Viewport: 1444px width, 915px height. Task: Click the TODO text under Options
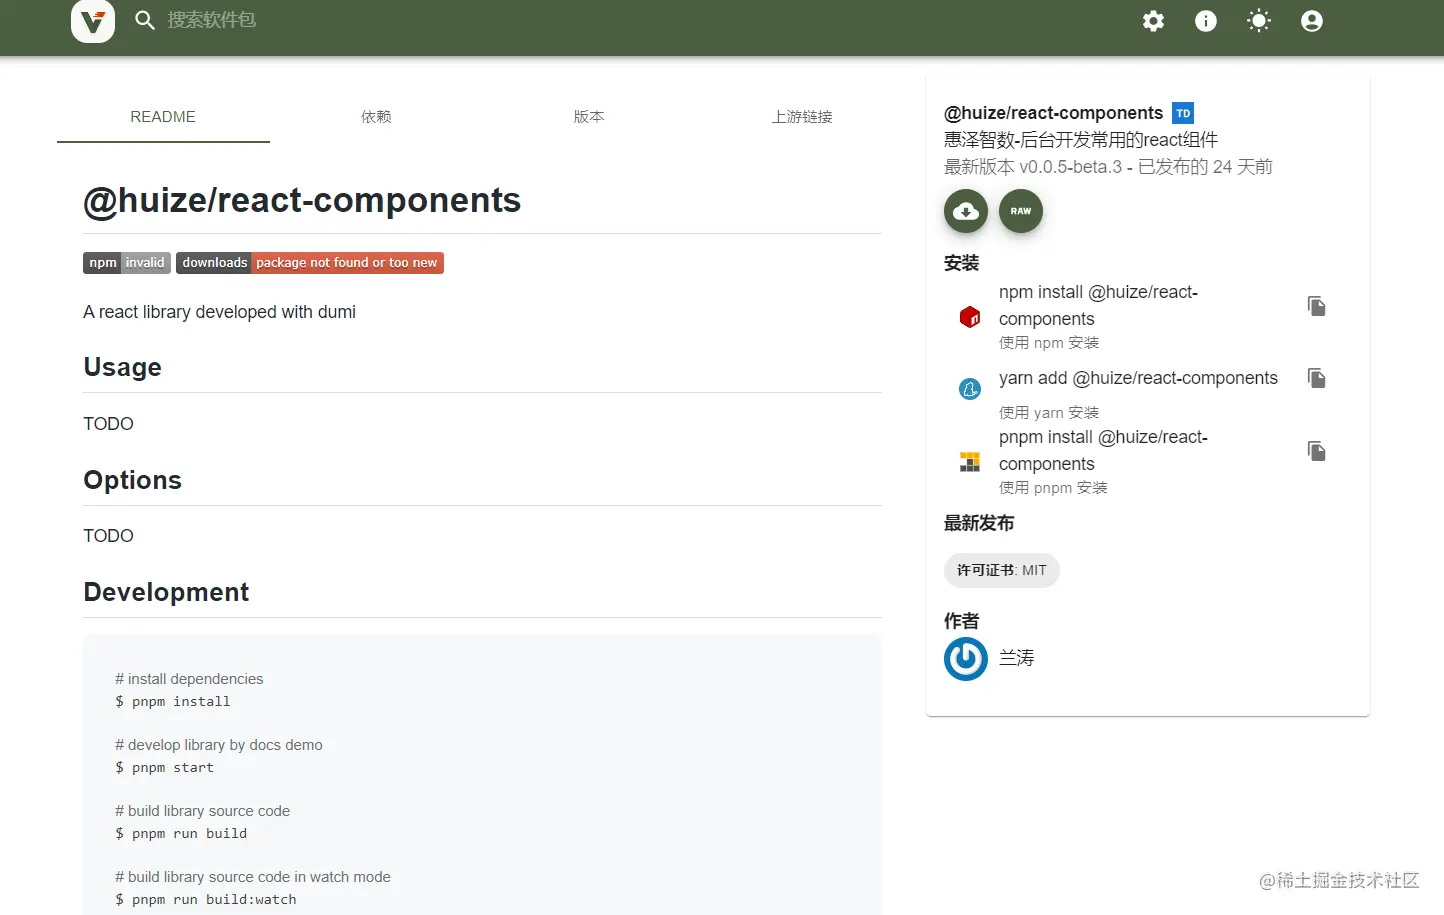tap(108, 536)
